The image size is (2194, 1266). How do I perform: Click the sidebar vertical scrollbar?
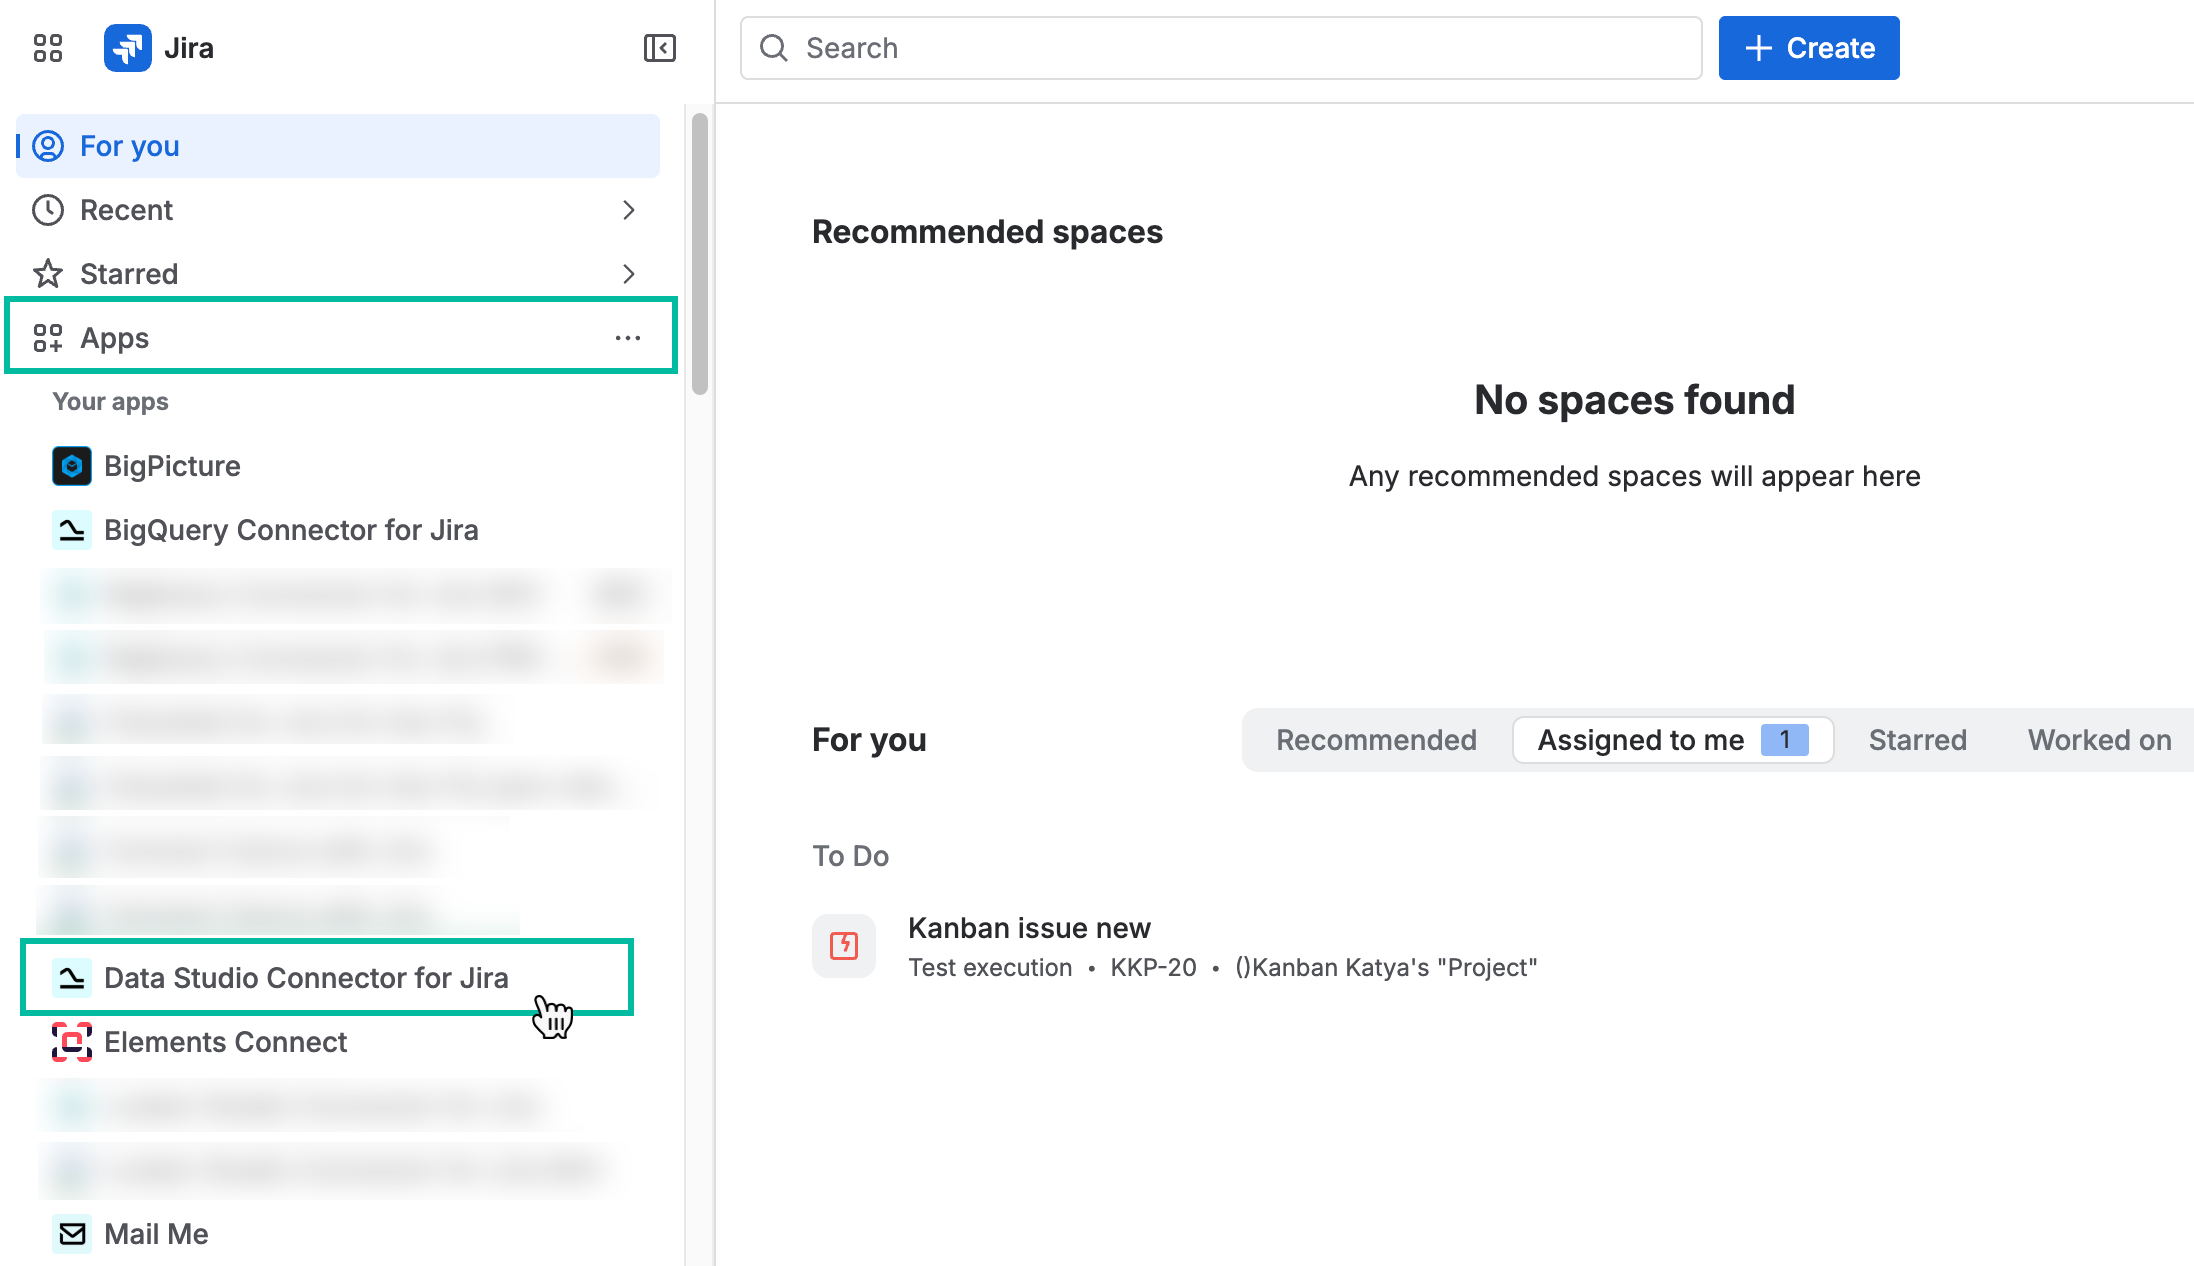tap(700, 254)
